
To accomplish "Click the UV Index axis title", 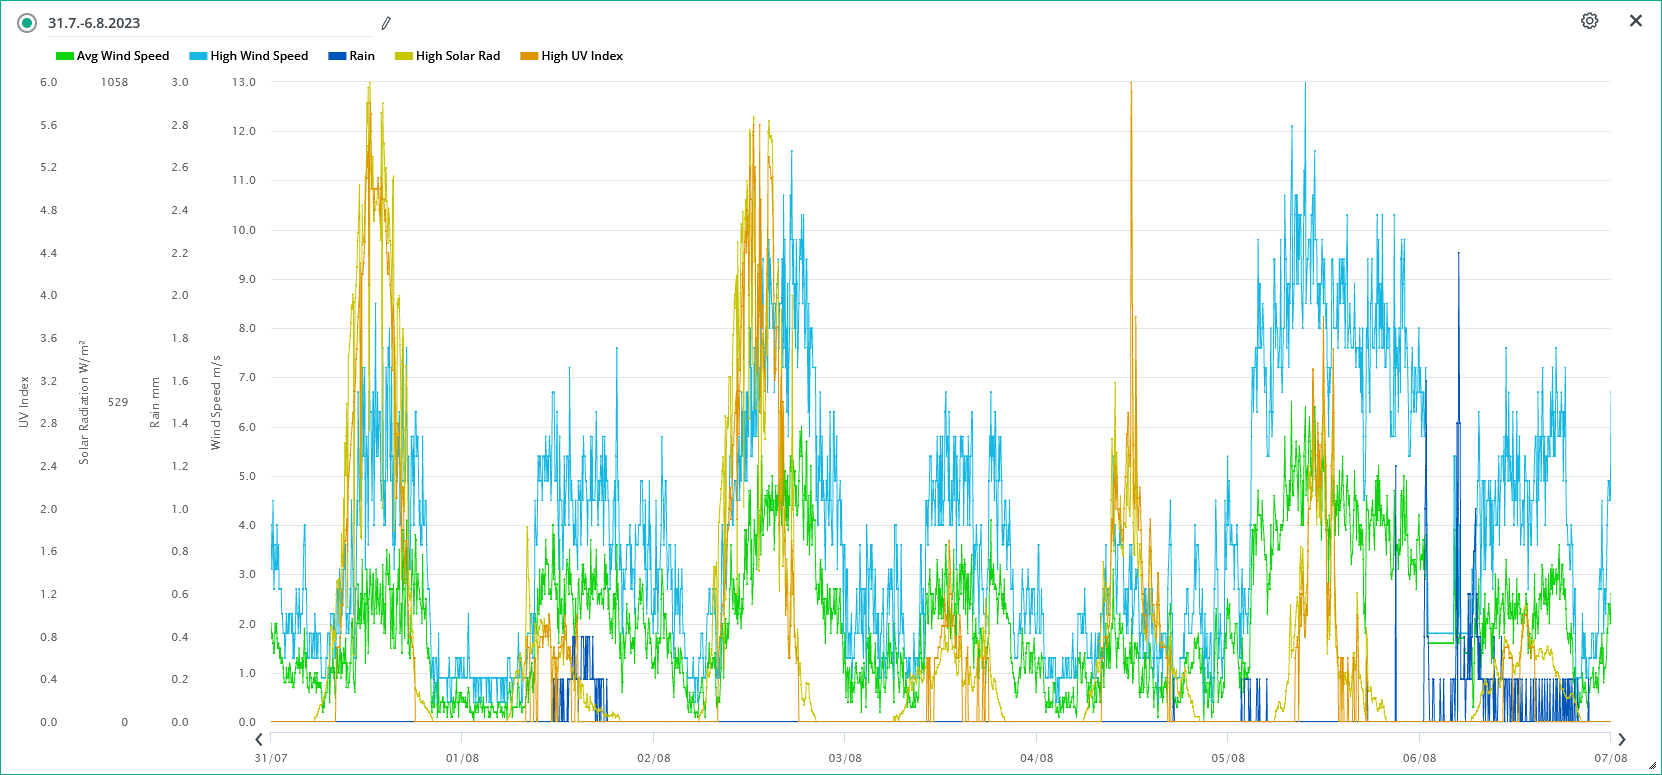I will [24, 402].
